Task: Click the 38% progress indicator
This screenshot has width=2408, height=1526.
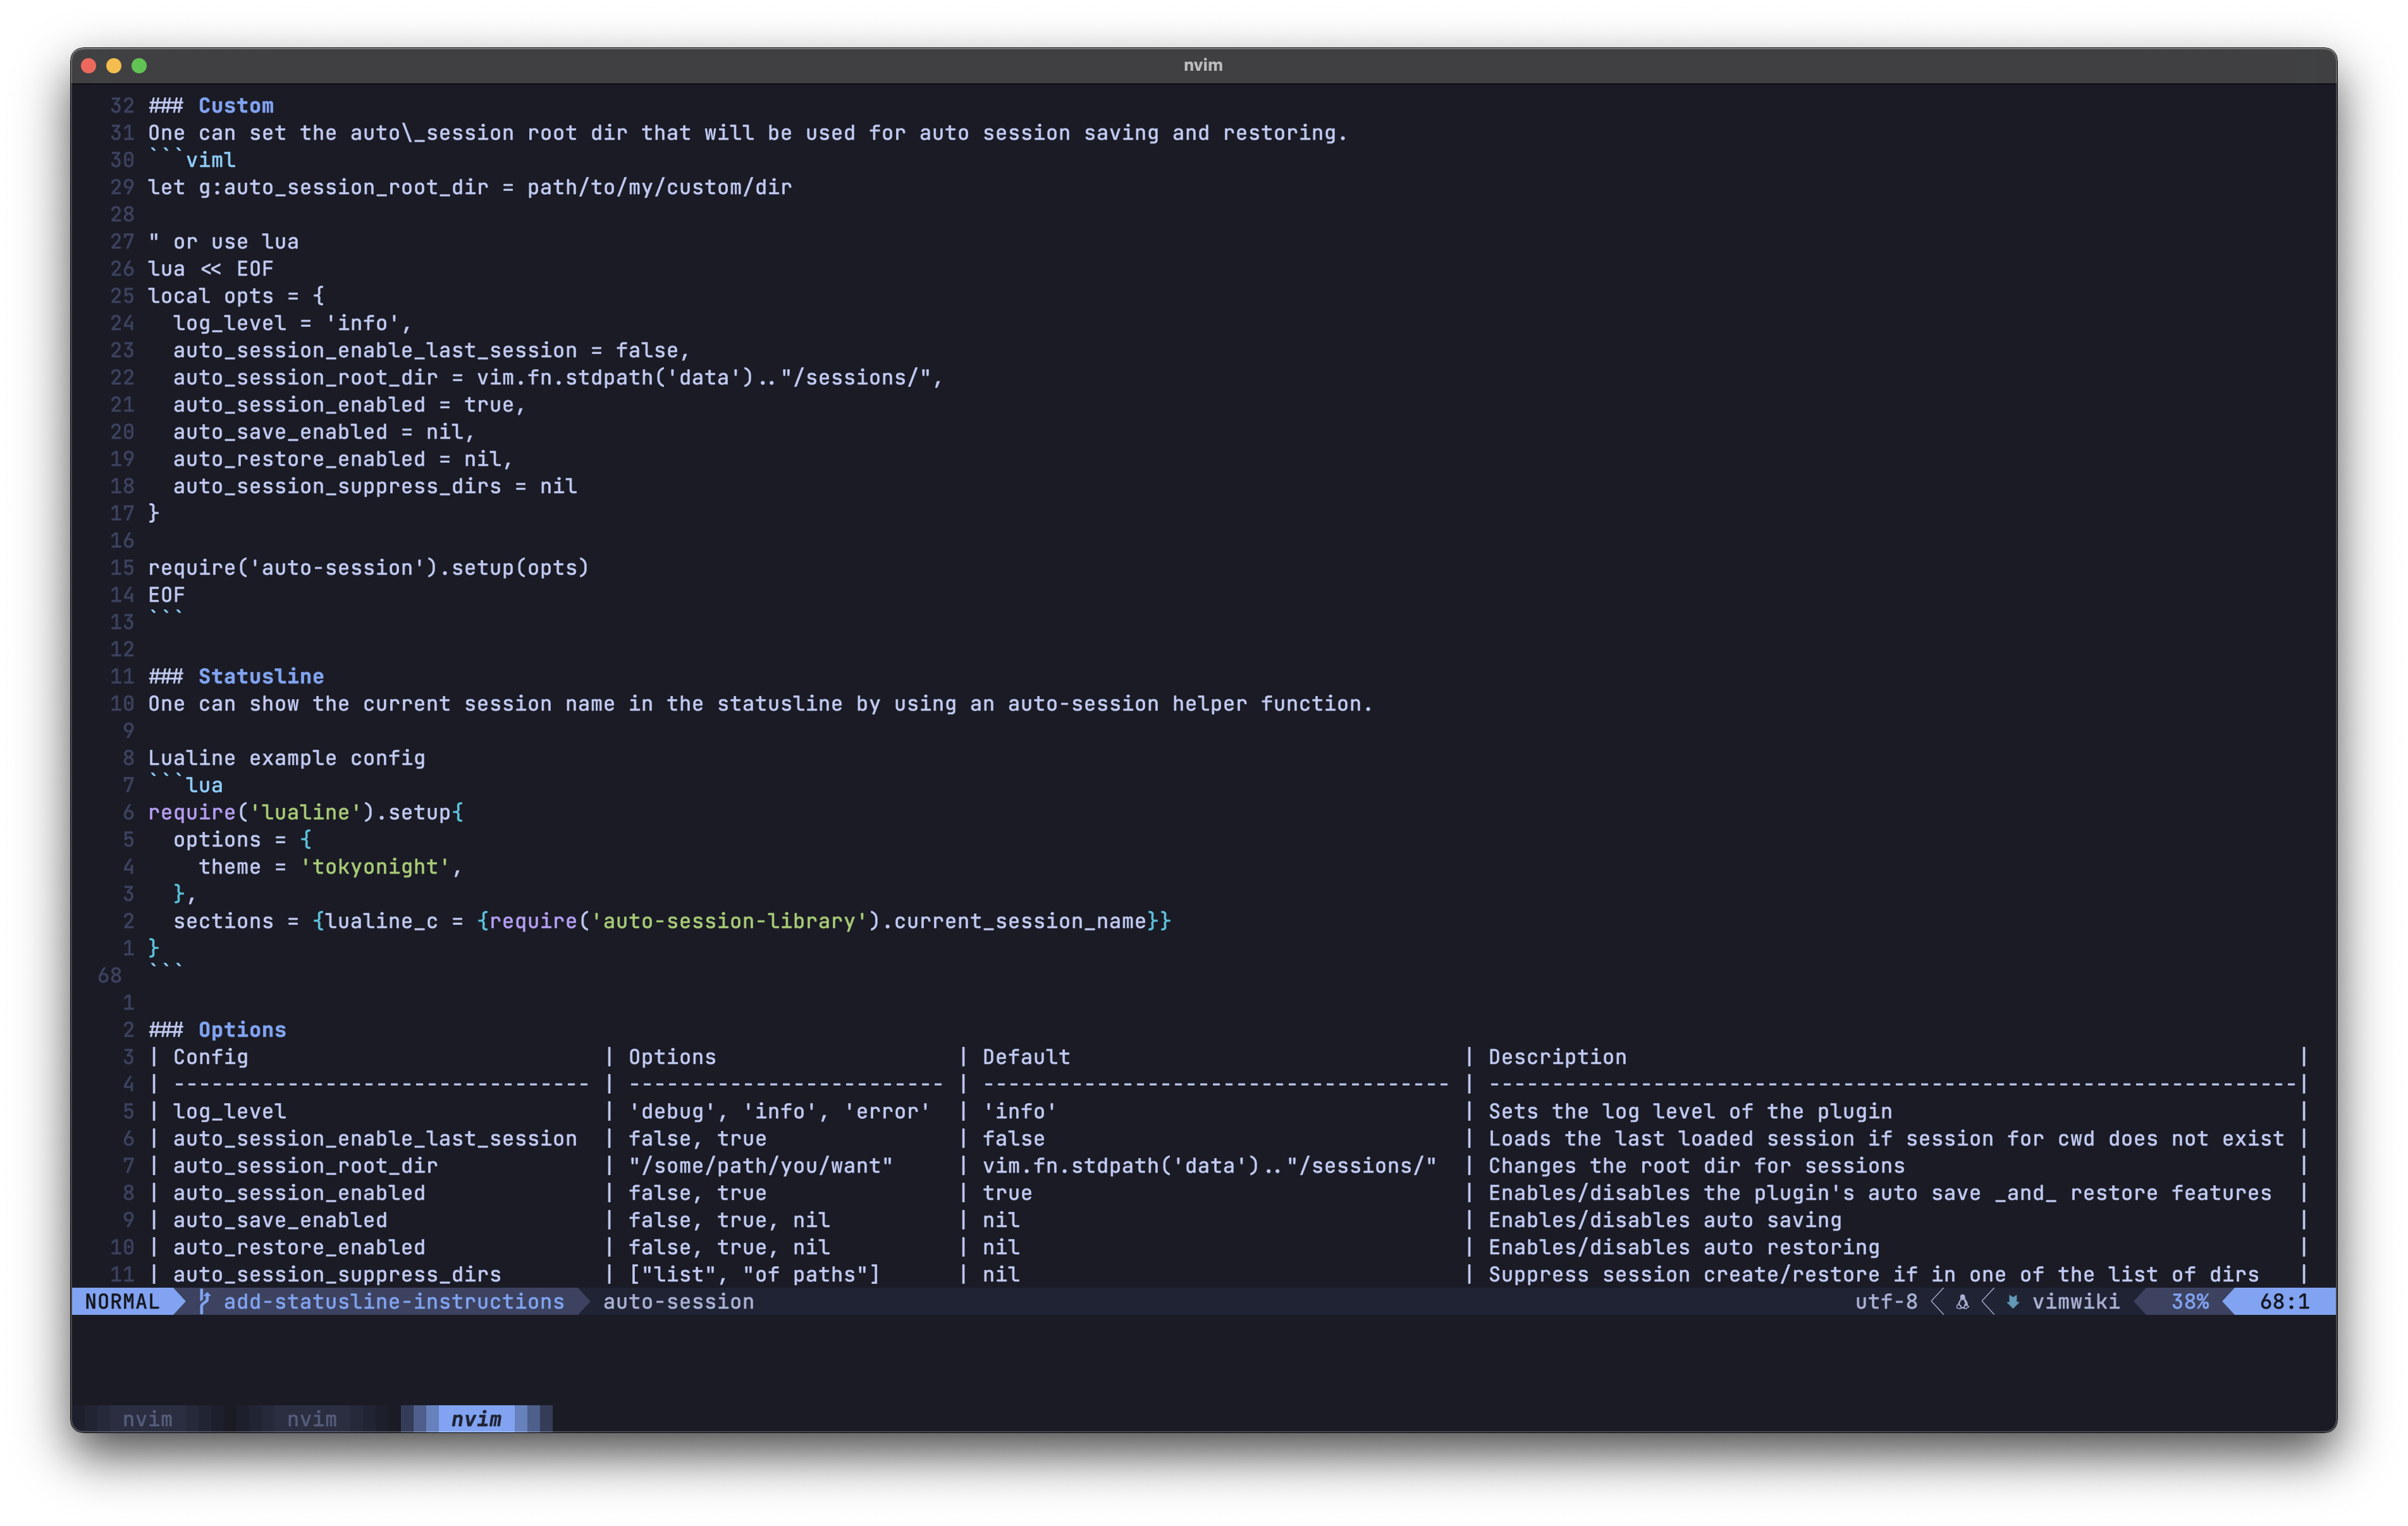Action: tap(2189, 1301)
